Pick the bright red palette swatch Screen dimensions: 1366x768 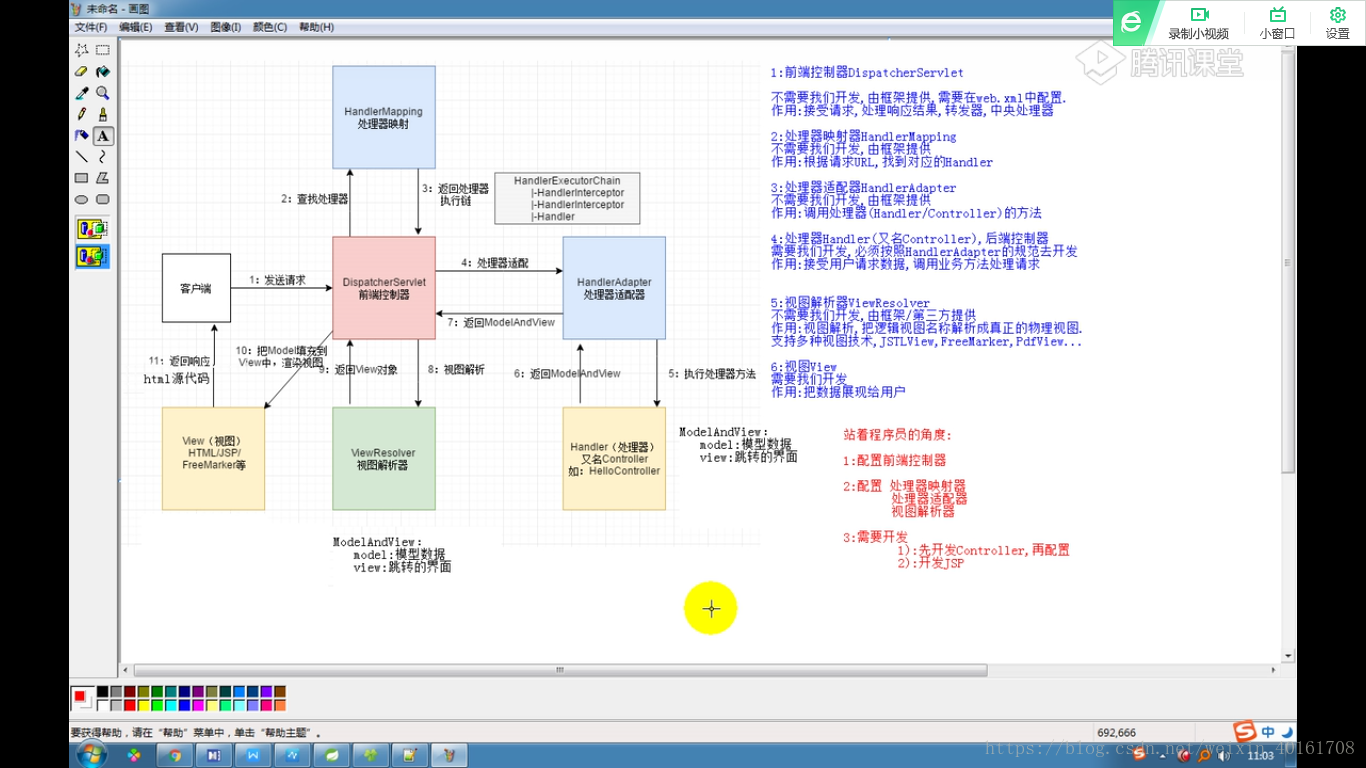(x=130, y=705)
